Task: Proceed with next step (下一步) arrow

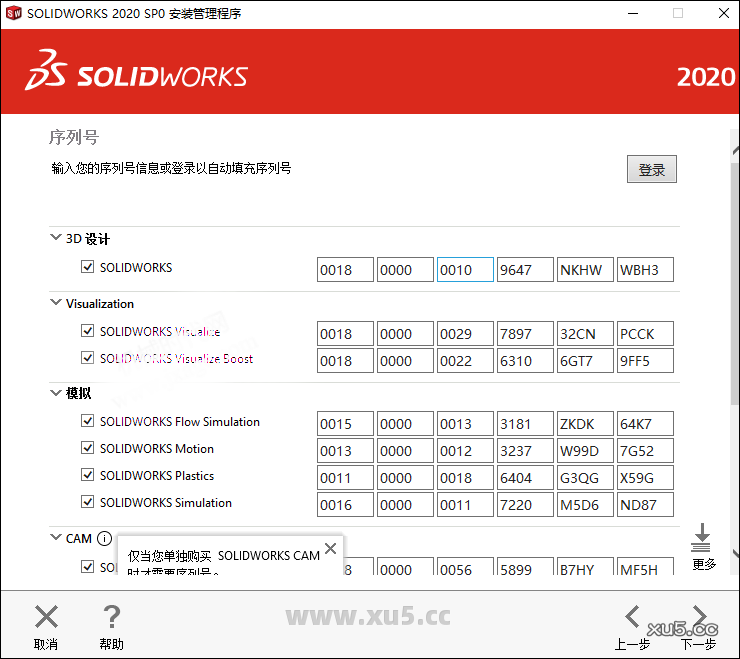Action: tap(699, 617)
